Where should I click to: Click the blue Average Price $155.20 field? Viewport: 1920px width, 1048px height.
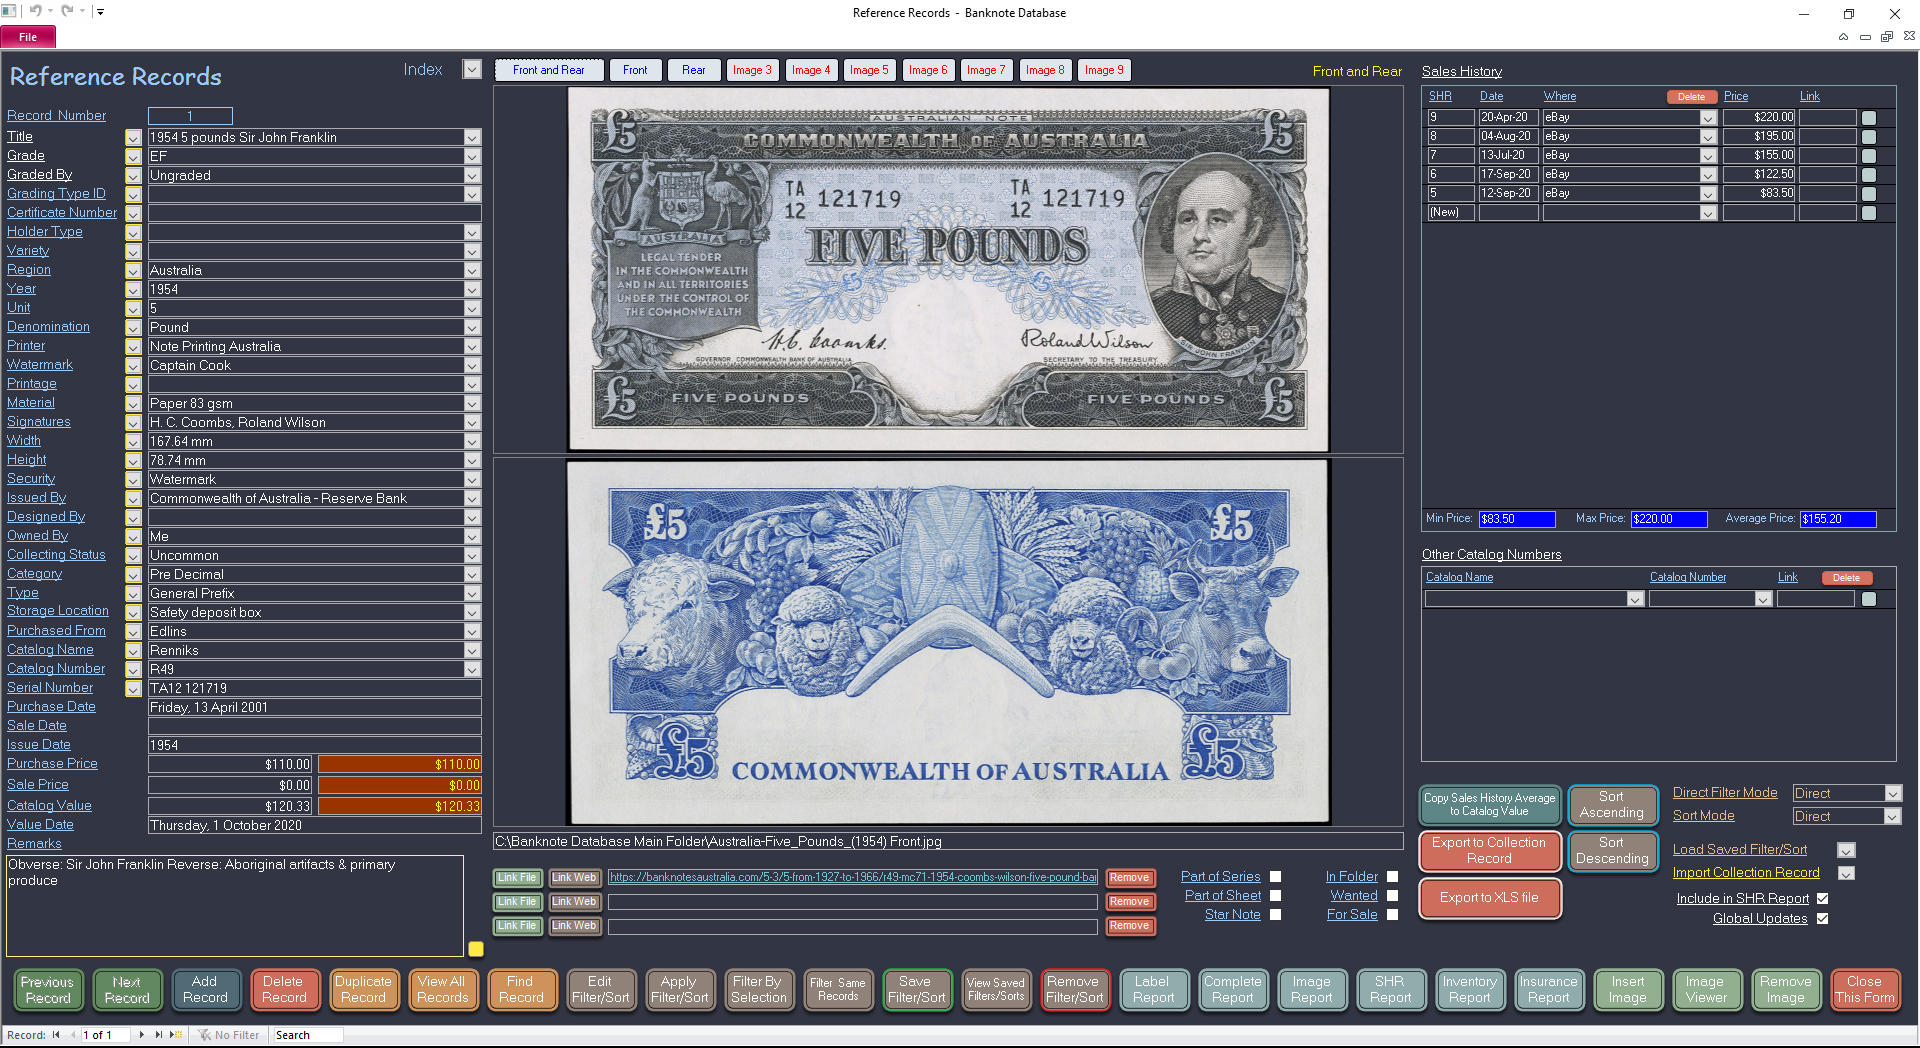tap(1838, 519)
